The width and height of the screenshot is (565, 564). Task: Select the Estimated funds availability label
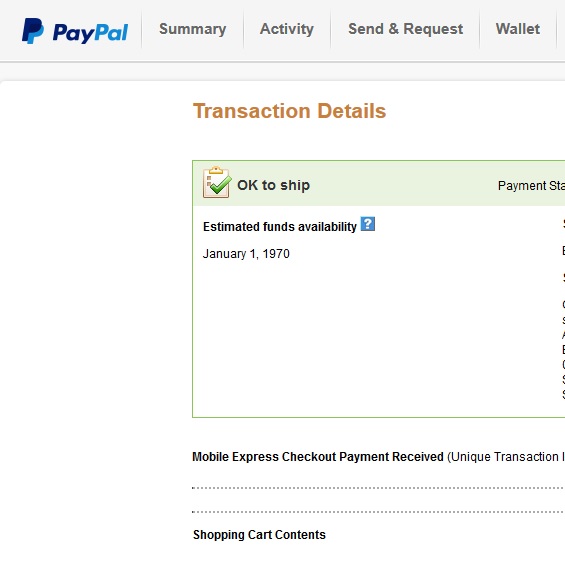[x=280, y=227]
